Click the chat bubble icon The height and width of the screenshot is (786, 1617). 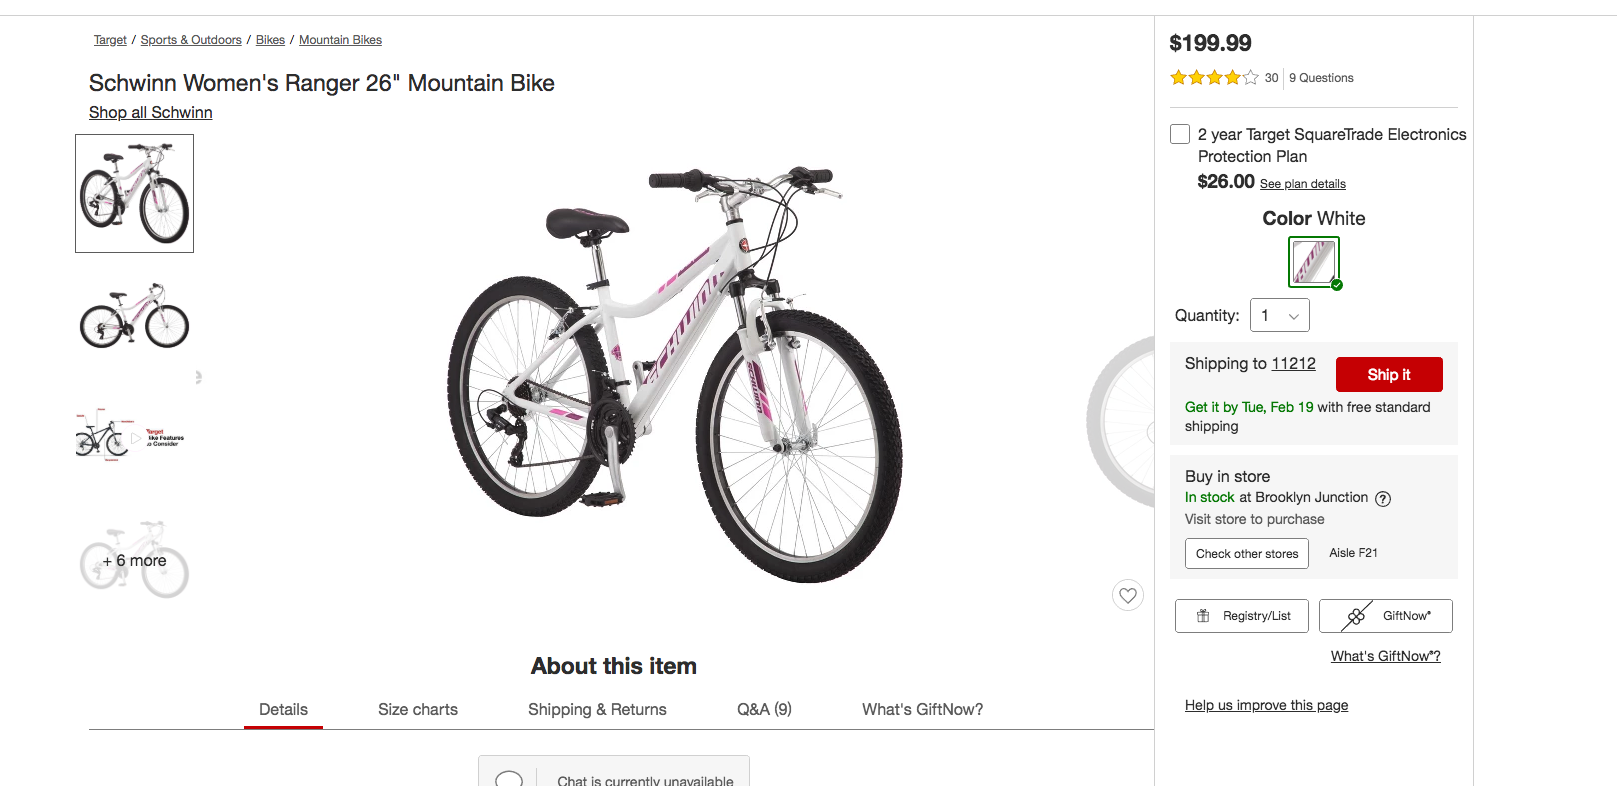click(509, 779)
